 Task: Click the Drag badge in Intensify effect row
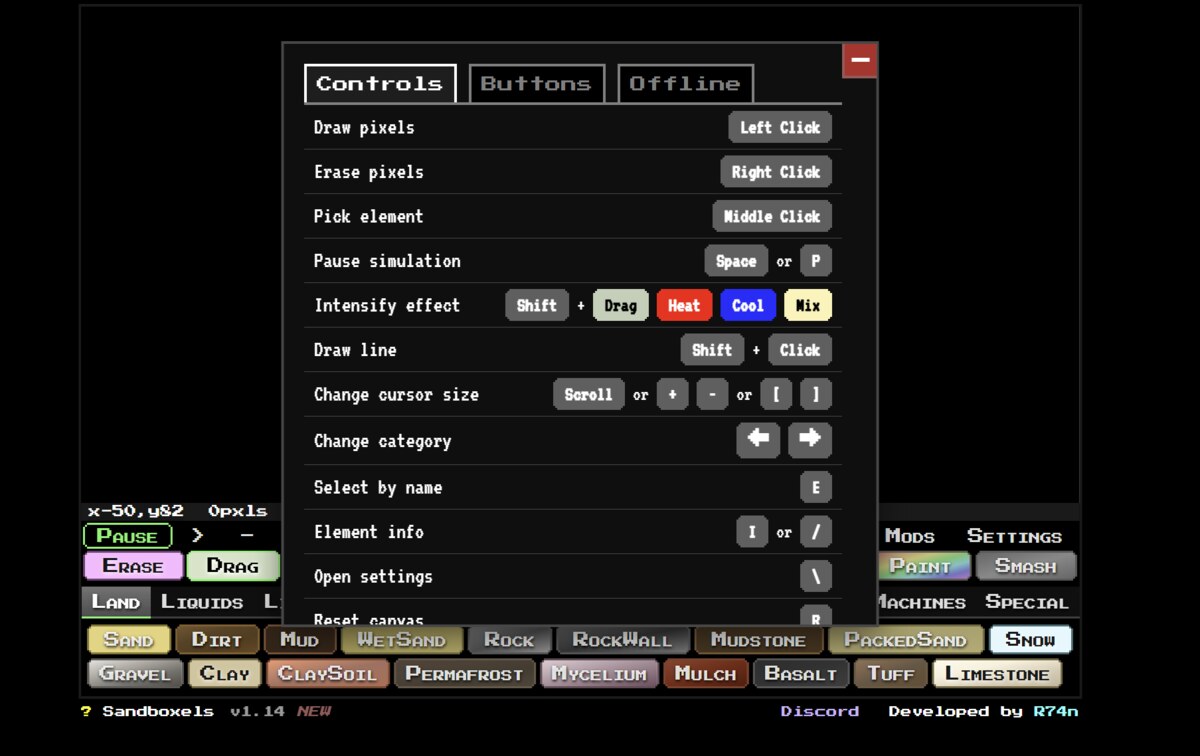click(620, 305)
